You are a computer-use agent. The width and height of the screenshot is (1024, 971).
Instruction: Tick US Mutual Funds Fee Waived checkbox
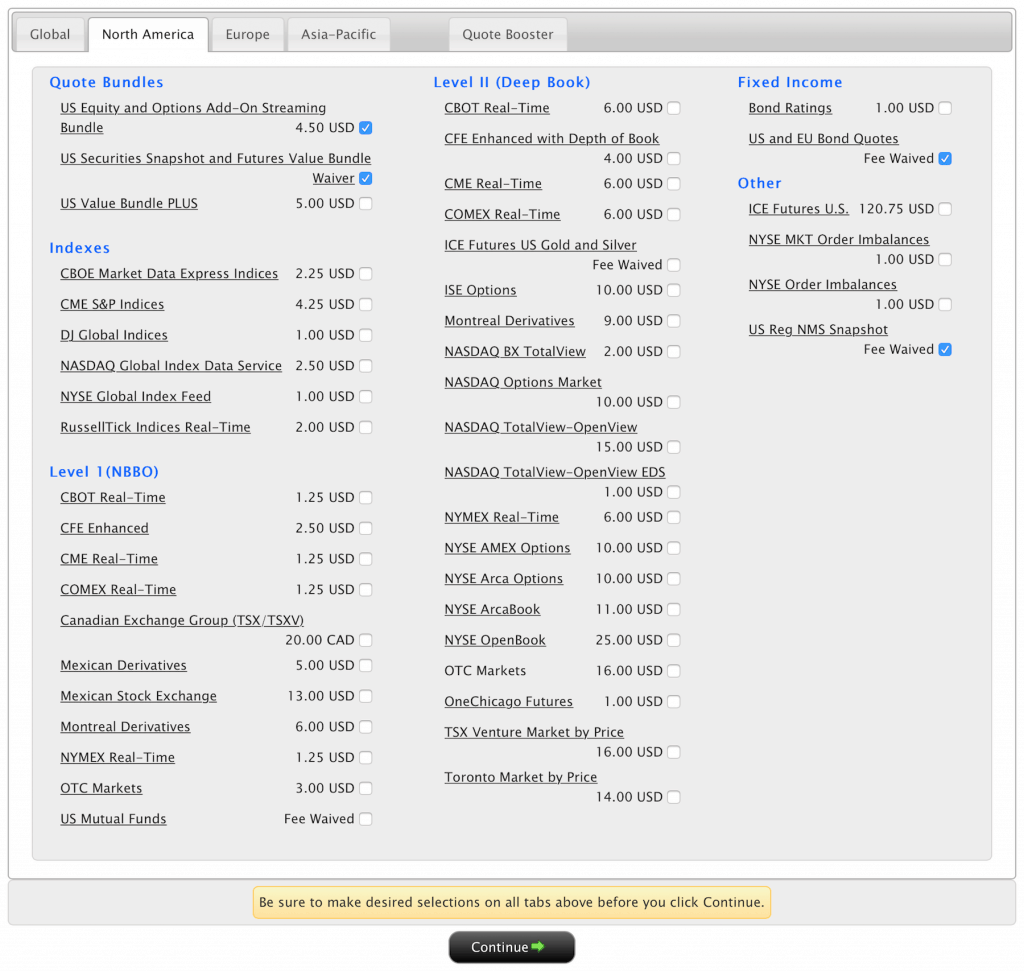(366, 819)
